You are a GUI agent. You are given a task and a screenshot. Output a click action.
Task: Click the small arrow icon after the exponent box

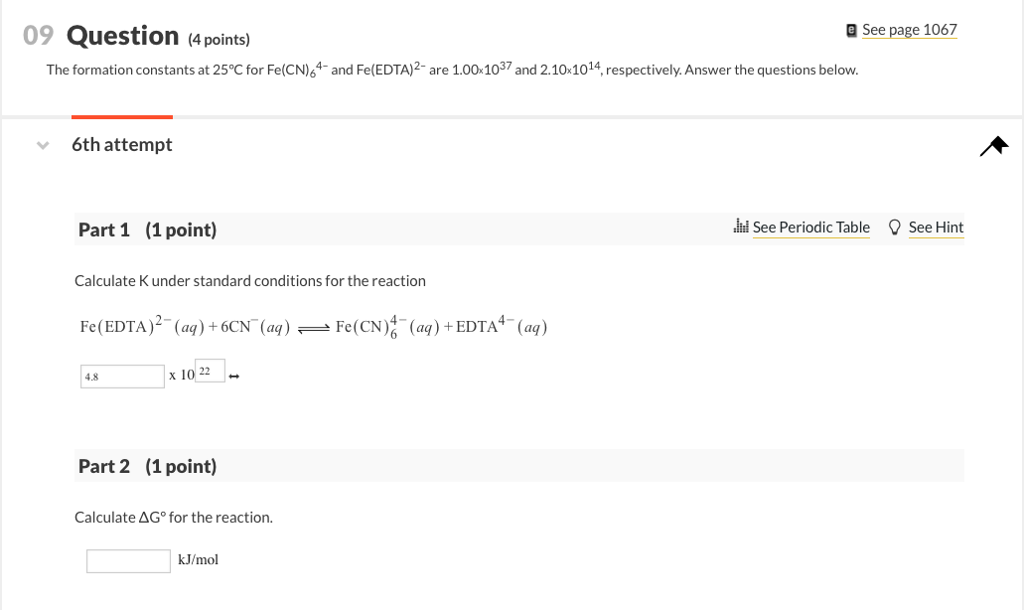point(233,377)
